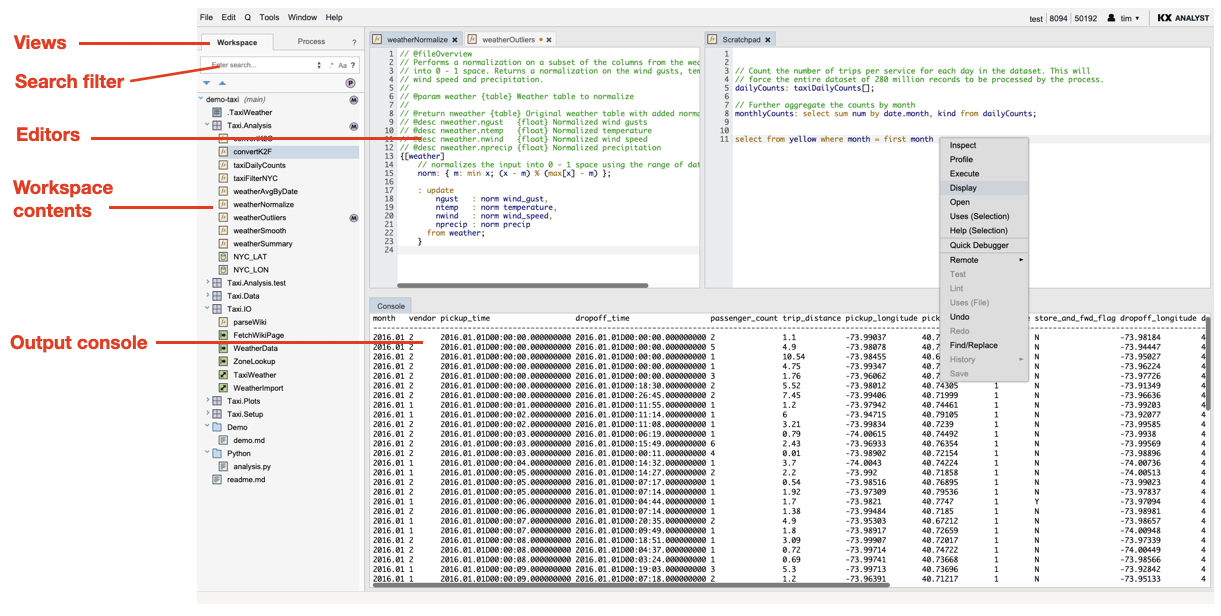
Task: Click the FetchWikiPage importer icon
Action: pyautogui.click(x=224, y=335)
